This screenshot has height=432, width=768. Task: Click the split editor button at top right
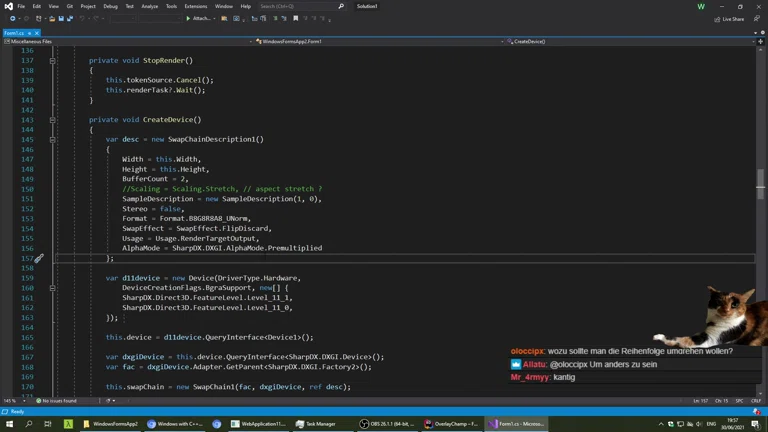pyautogui.click(x=761, y=42)
